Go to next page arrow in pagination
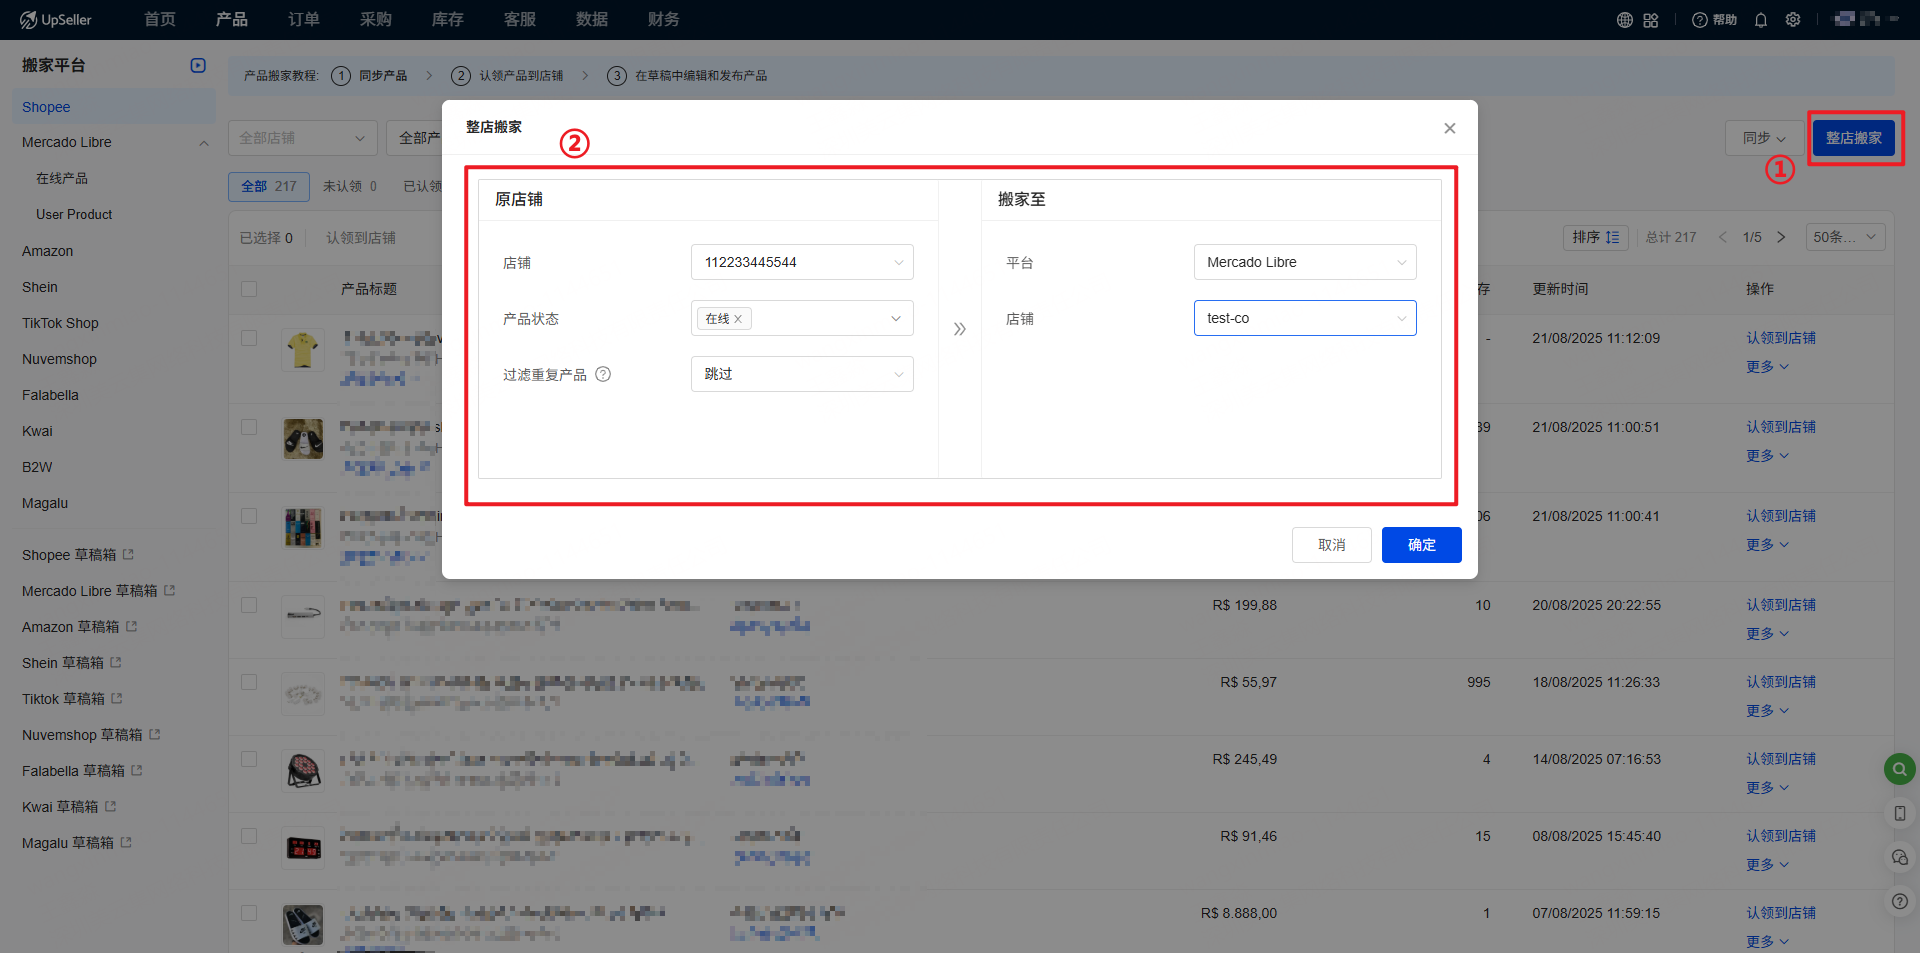The height and width of the screenshot is (953, 1920). [1781, 237]
